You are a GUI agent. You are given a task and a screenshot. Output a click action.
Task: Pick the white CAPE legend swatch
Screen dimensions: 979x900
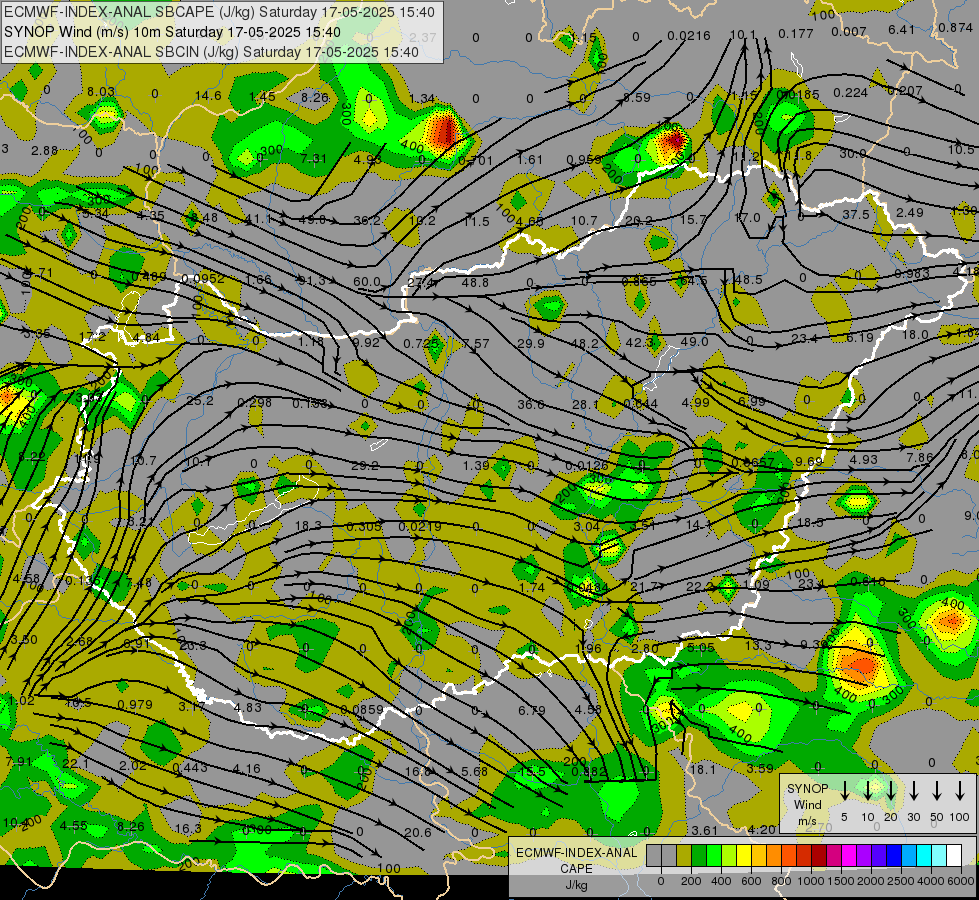(953, 856)
